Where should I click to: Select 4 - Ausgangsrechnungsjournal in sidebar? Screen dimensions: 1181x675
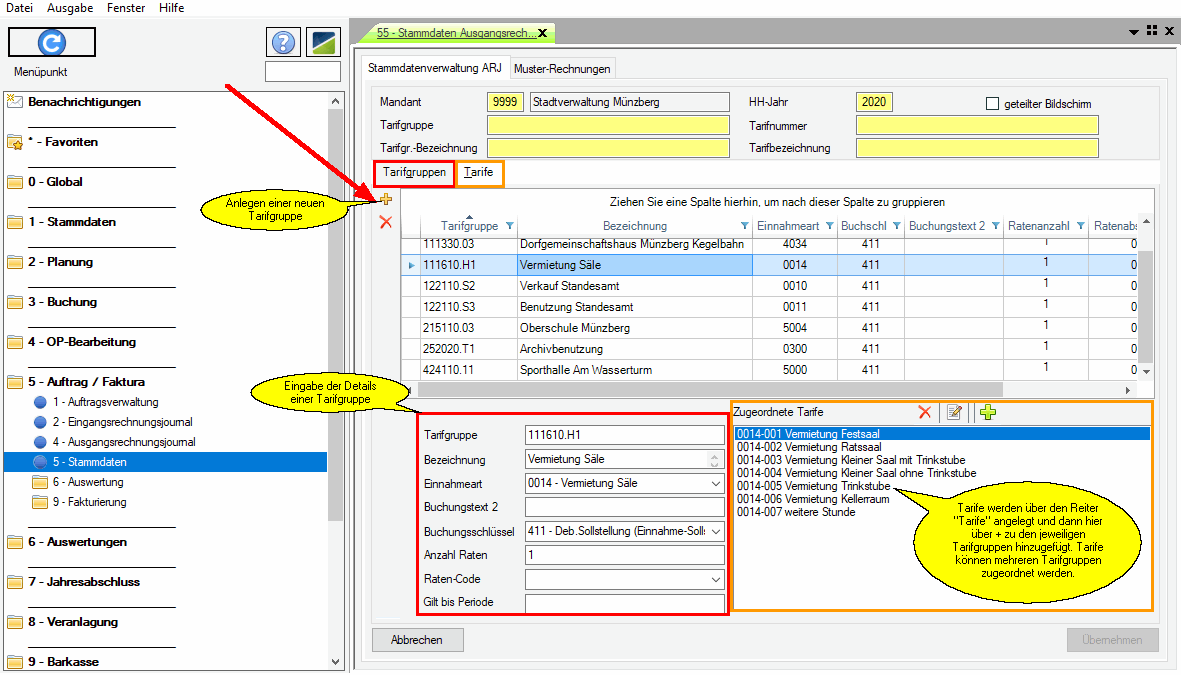124,442
